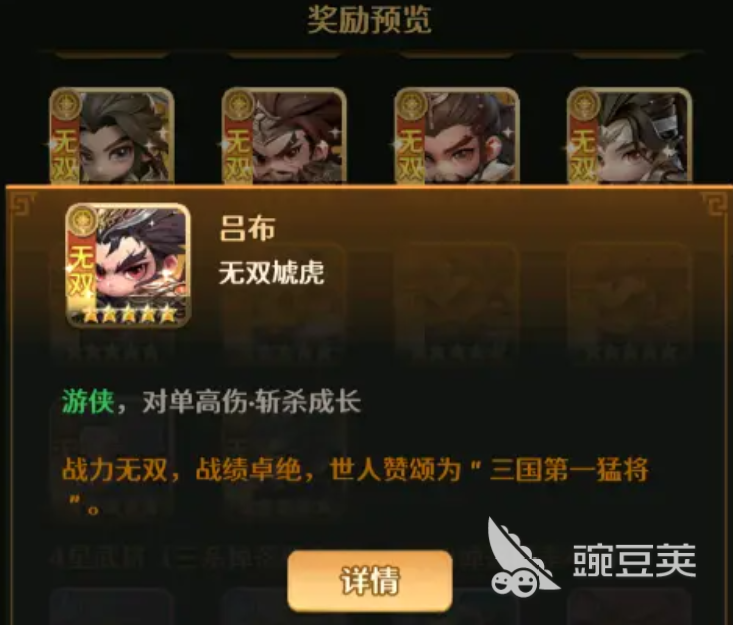This screenshot has width=733, height=625.
Task: Select the fourth hero card in top row
Action: [629, 136]
